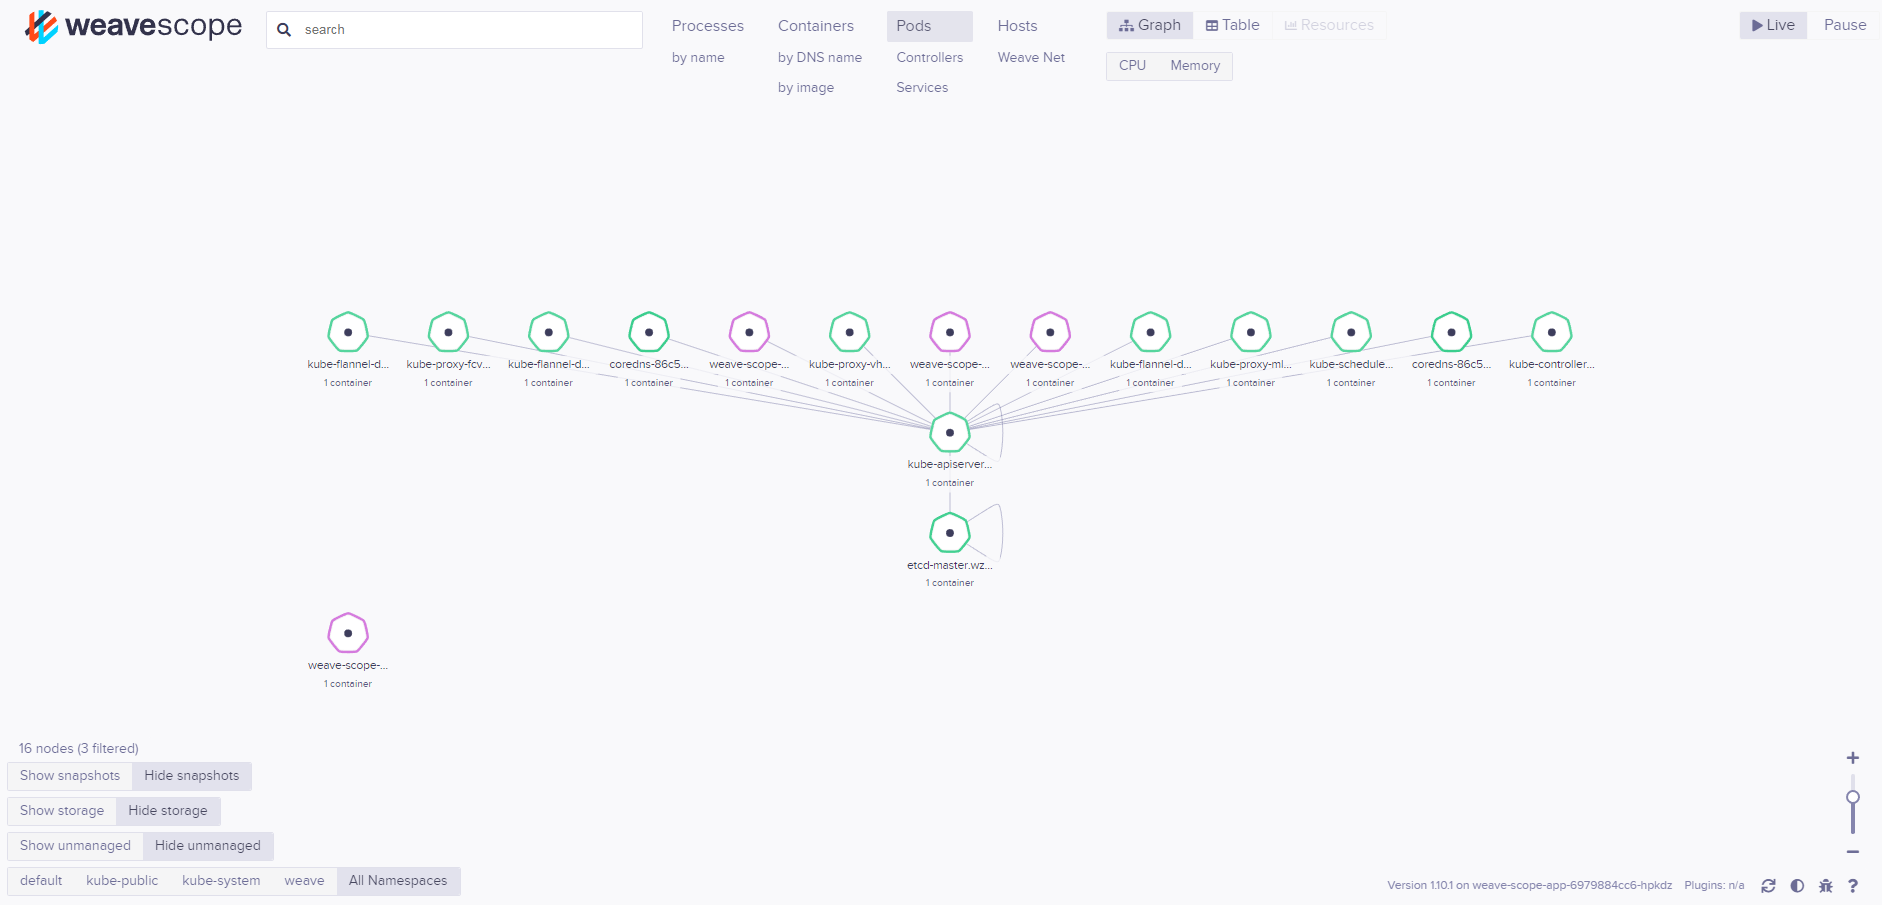Select the etcd-master pod node

click(950, 533)
